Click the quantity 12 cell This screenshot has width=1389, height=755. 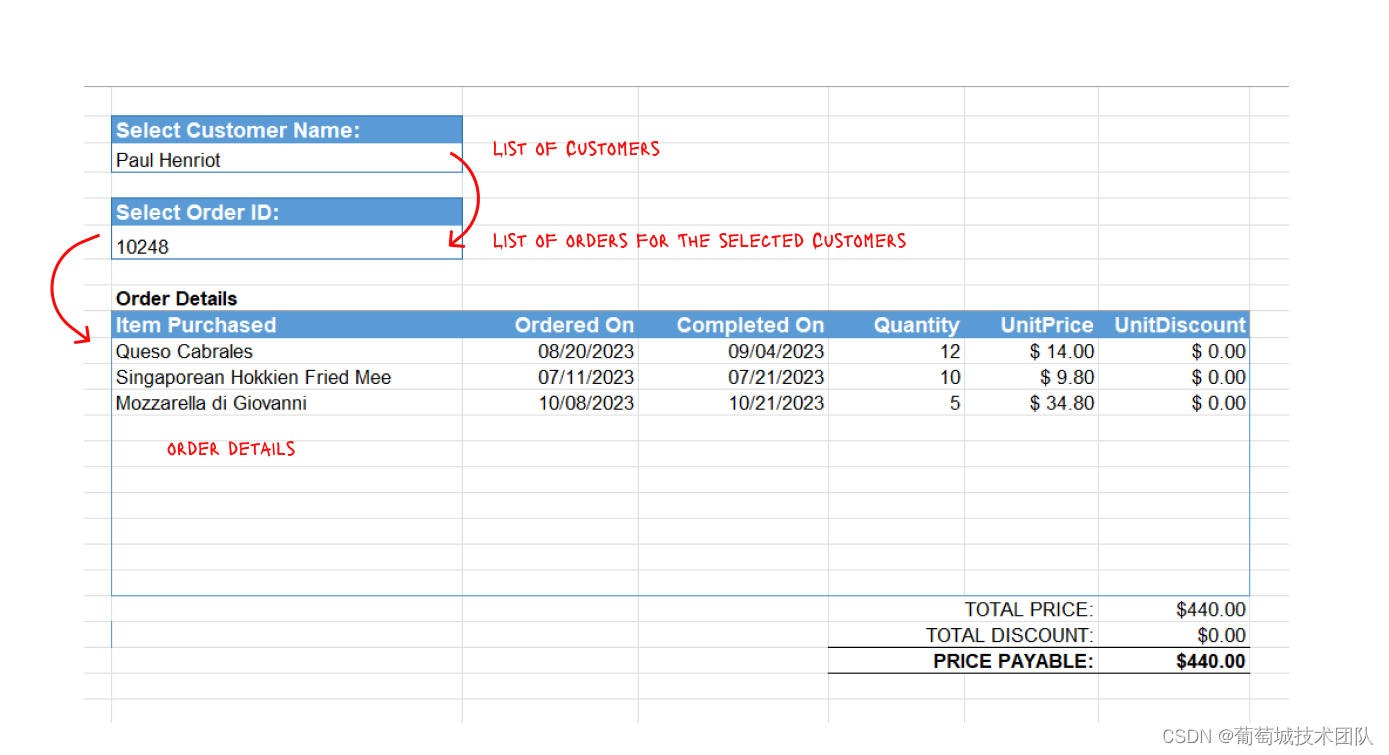(897, 351)
